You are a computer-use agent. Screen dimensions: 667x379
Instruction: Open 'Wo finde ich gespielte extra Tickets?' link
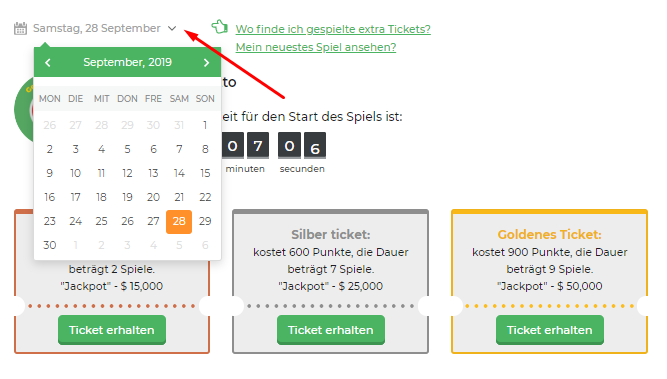pos(333,29)
